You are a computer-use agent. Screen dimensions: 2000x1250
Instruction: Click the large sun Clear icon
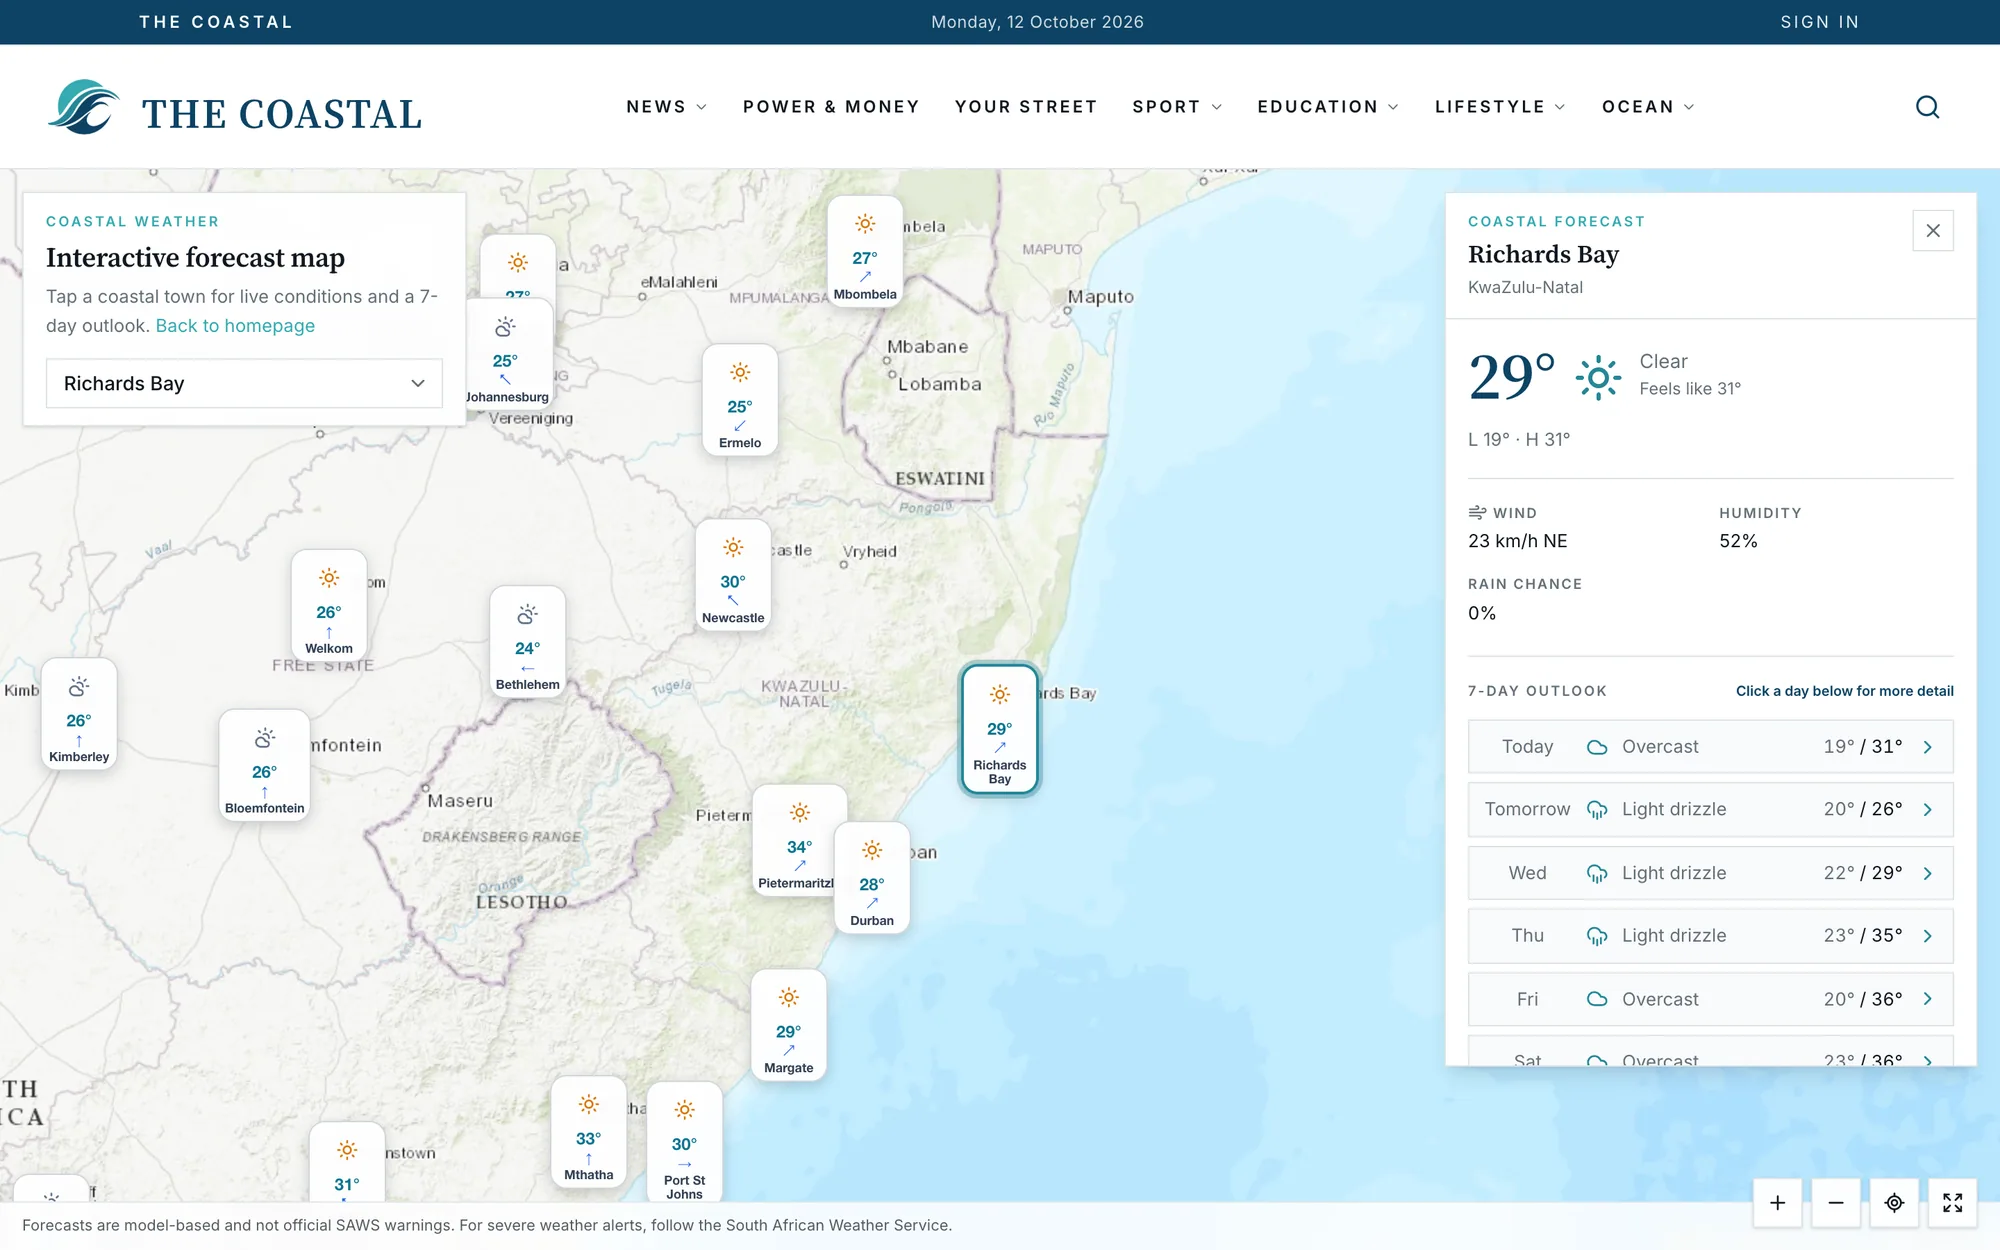(1598, 377)
